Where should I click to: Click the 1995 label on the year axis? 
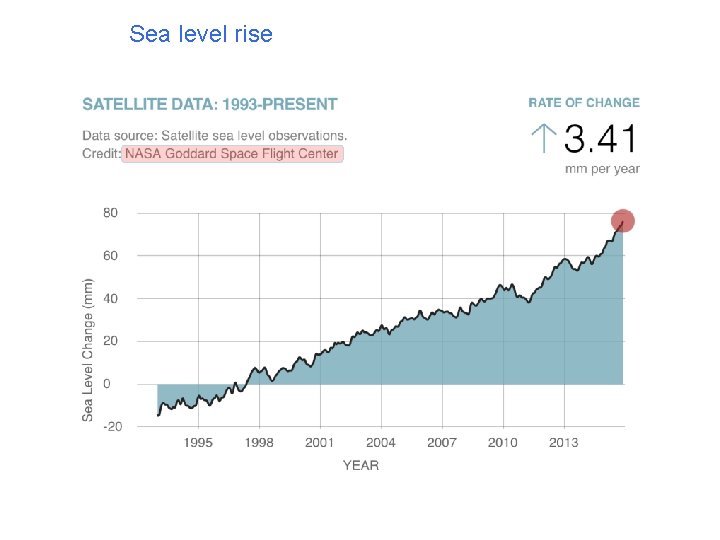click(x=198, y=442)
